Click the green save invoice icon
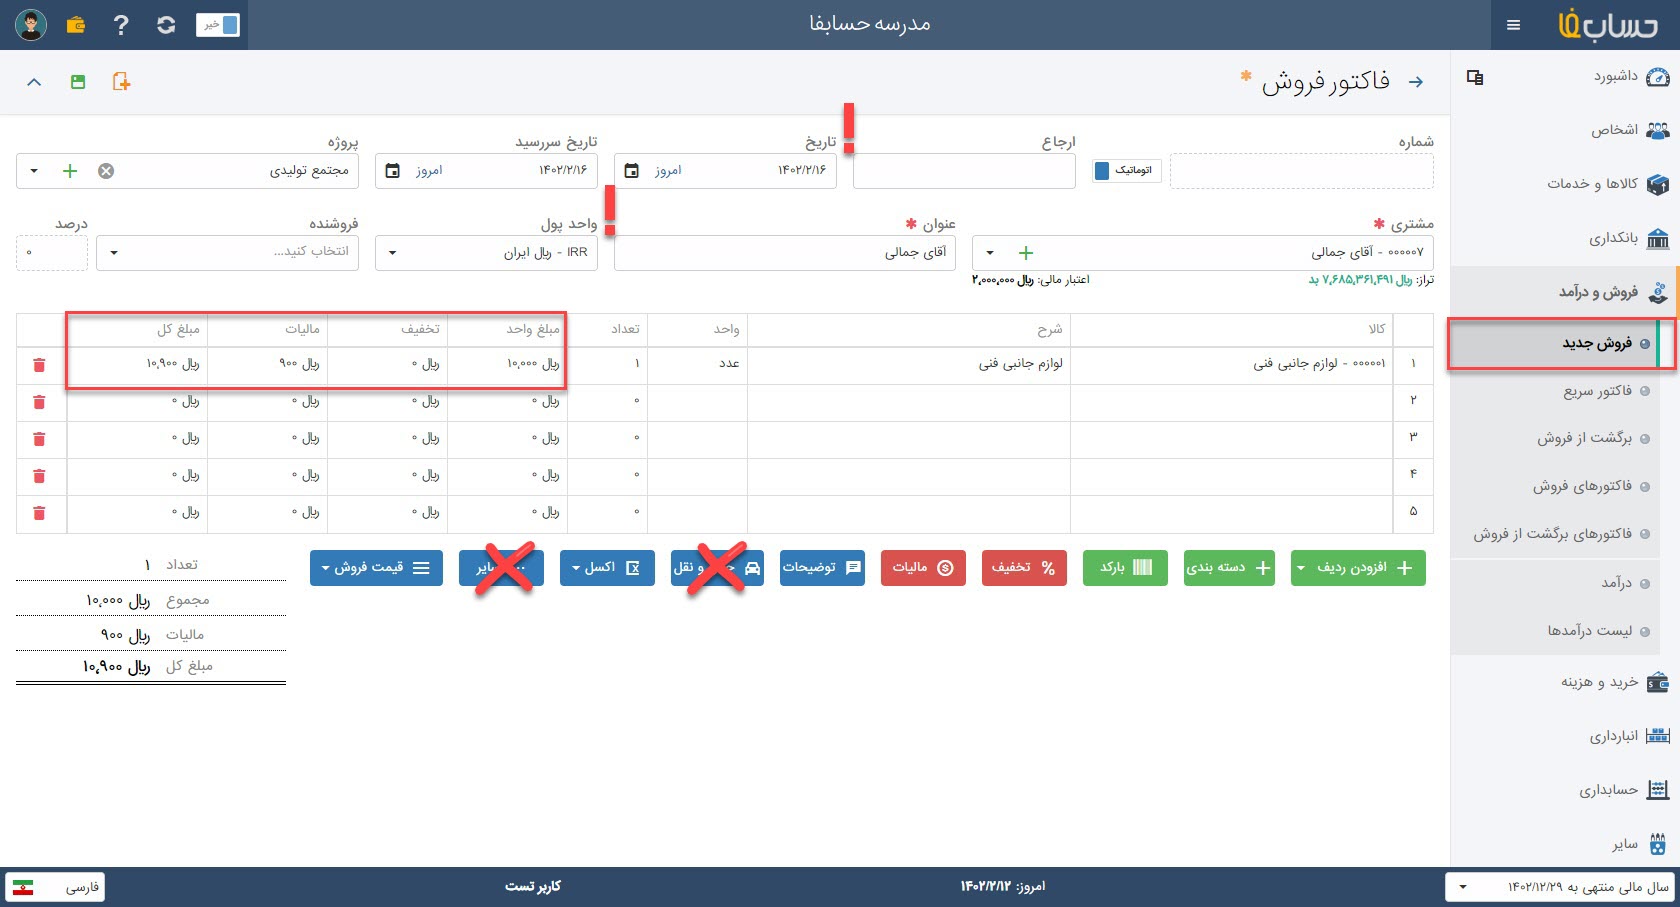The width and height of the screenshot is (1680, 907). pyautogui.click(x=78, y=82)
